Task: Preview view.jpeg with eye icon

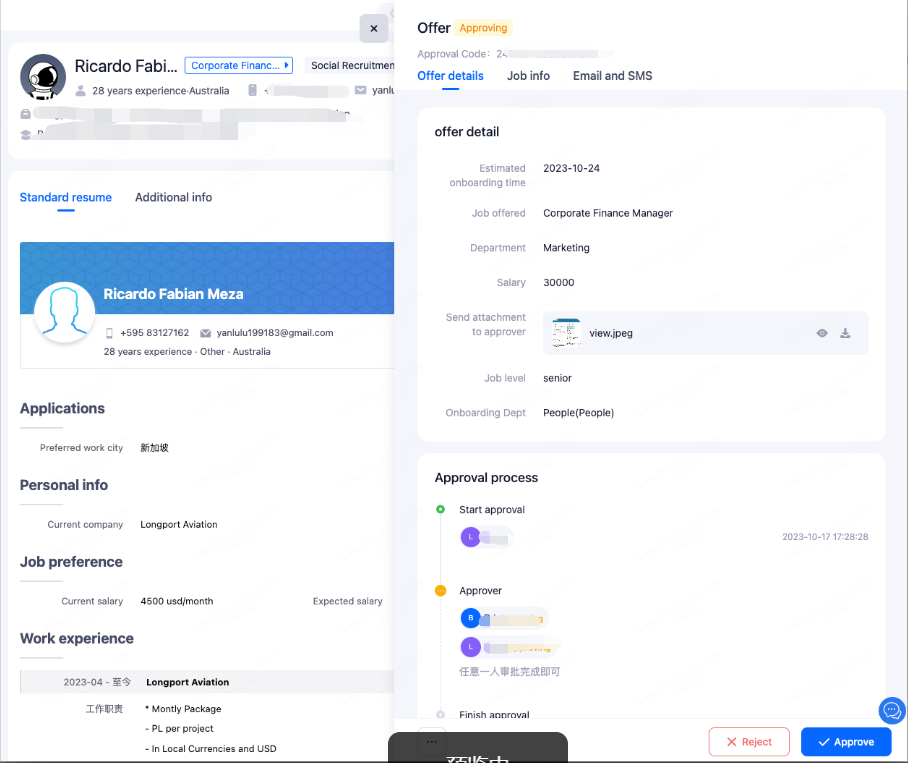Action: (x=822, y=333)
